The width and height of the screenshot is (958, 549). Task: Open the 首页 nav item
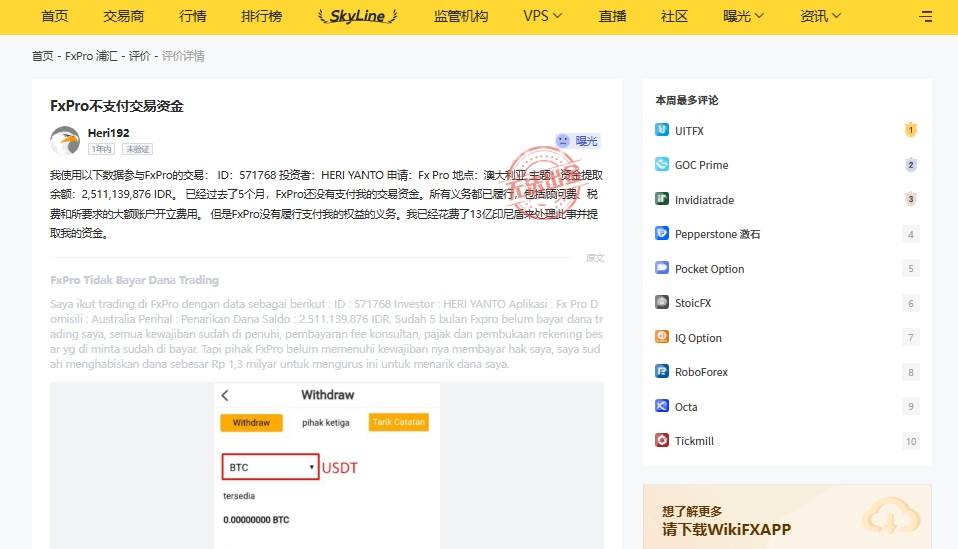tap(54, 16)
